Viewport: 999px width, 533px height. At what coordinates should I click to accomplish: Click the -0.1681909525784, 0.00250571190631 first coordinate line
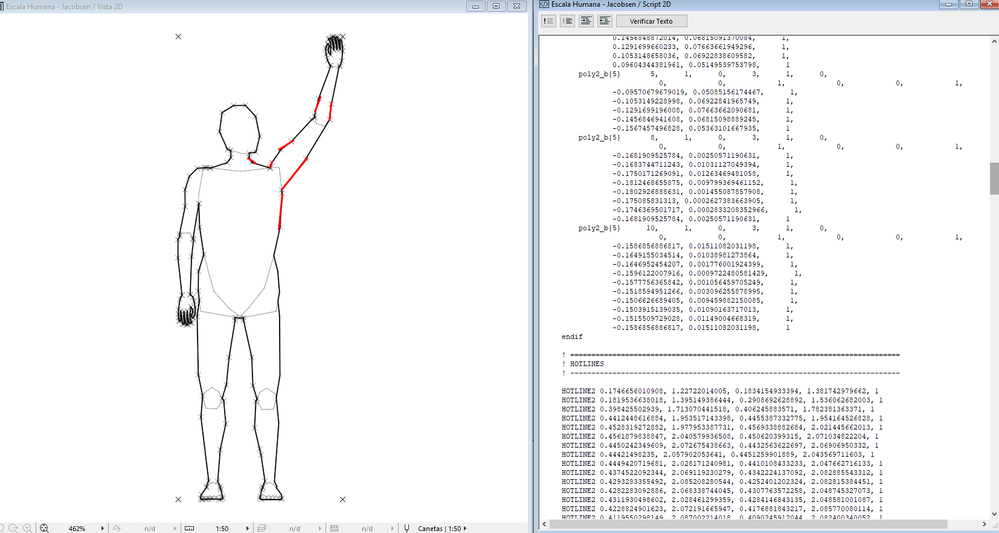pyautogui.click(x=701, y=155)
